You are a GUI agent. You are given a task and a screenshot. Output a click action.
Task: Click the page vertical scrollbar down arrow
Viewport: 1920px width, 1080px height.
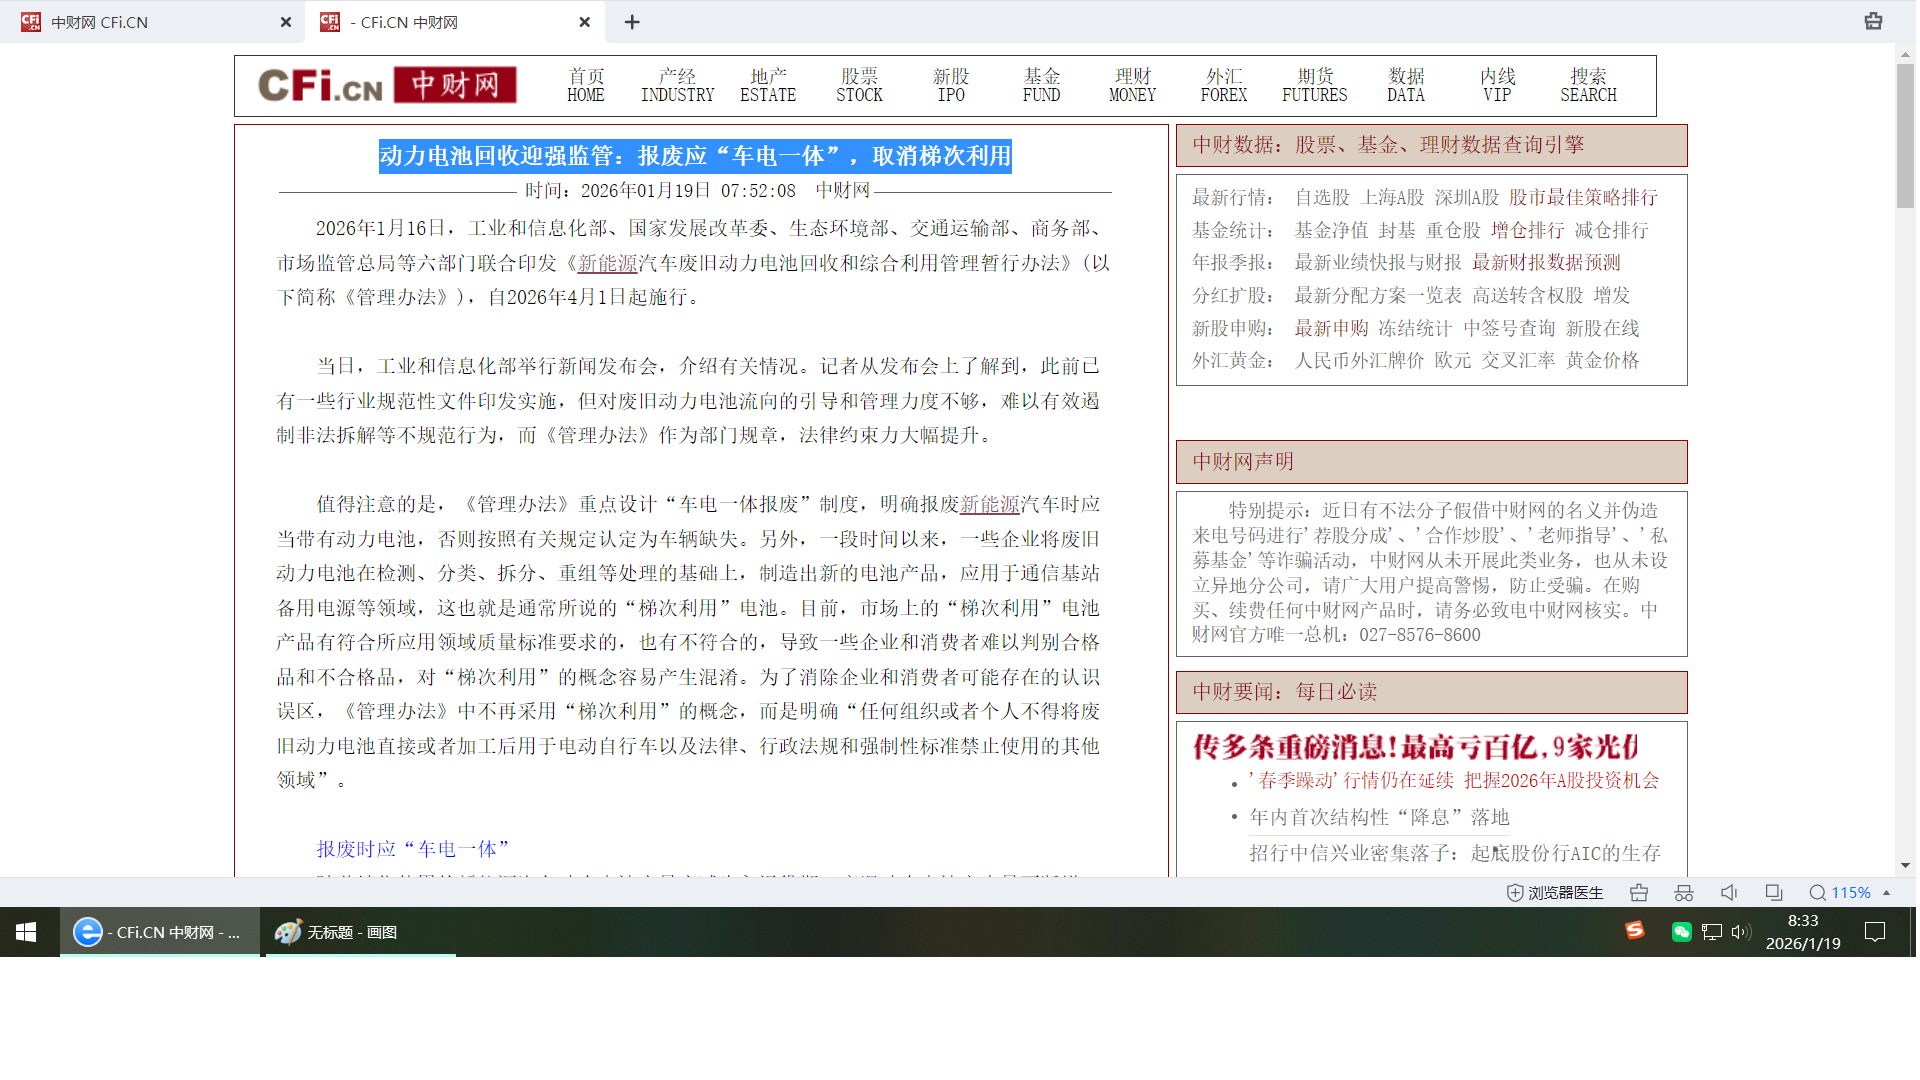(x=1906, y=865)
